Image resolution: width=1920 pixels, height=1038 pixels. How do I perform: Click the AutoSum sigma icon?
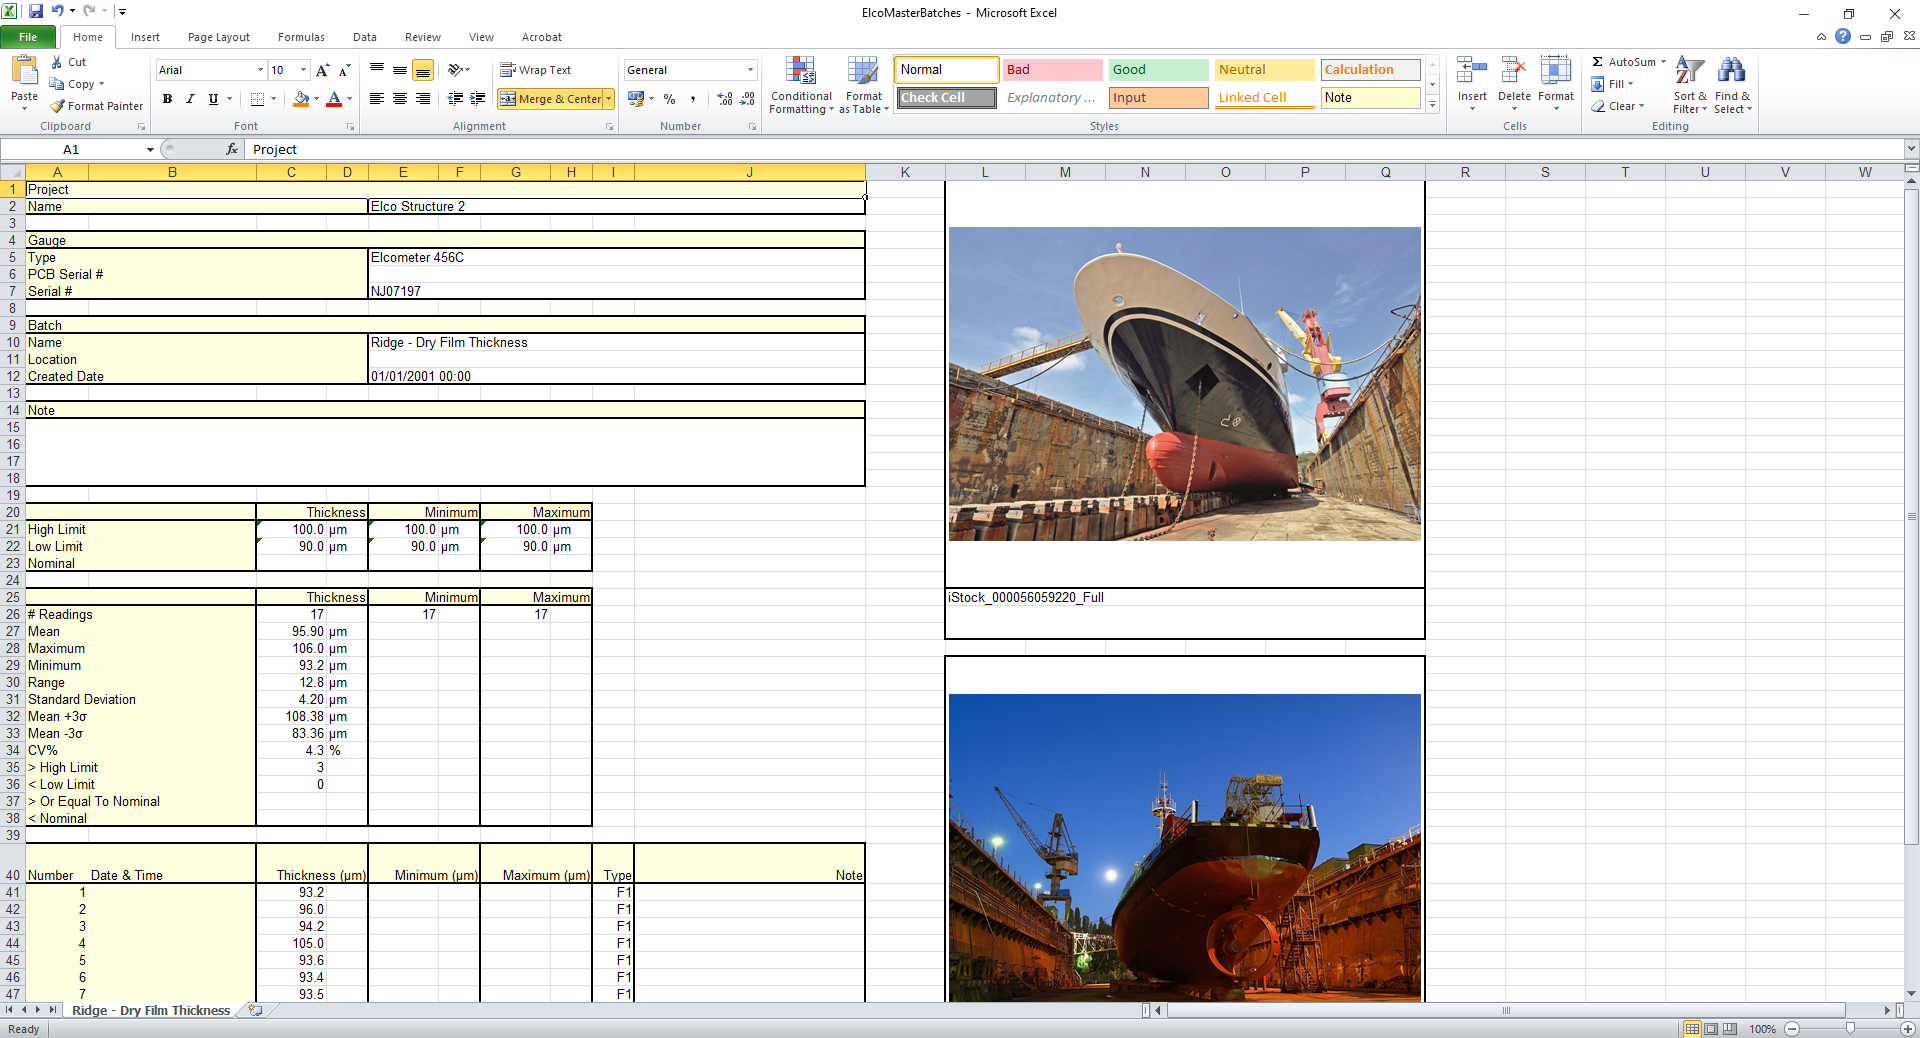tap(1598, 62)
